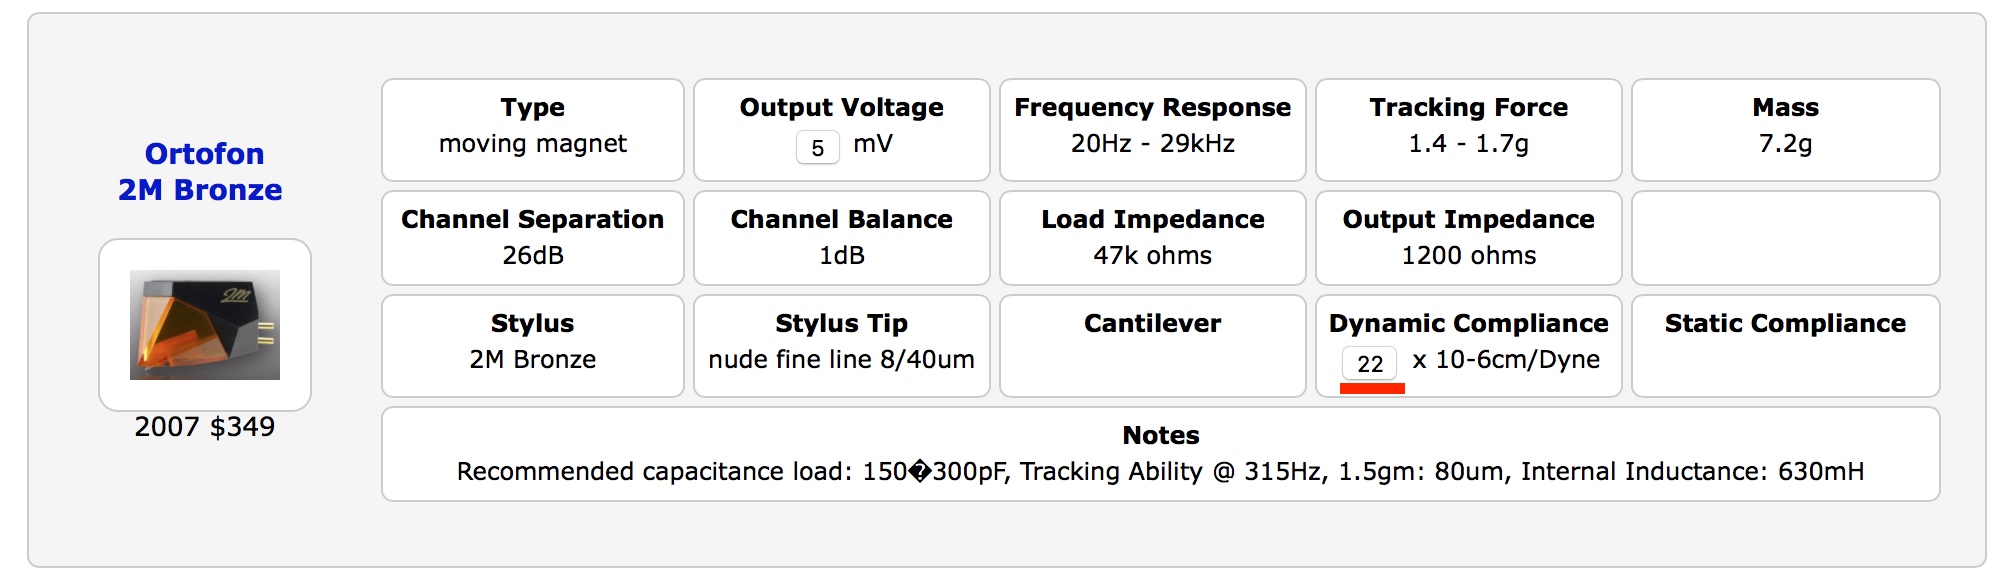Select the Type moving magnet cell
Viewport: 2008px width, 580px height.
[532, 130]
